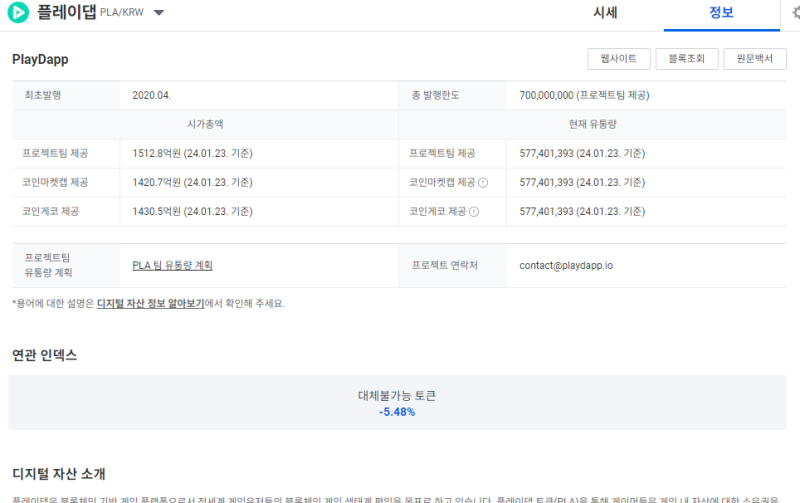
Task: Switch to the 정보 tab
Action: tap(721, 13)
